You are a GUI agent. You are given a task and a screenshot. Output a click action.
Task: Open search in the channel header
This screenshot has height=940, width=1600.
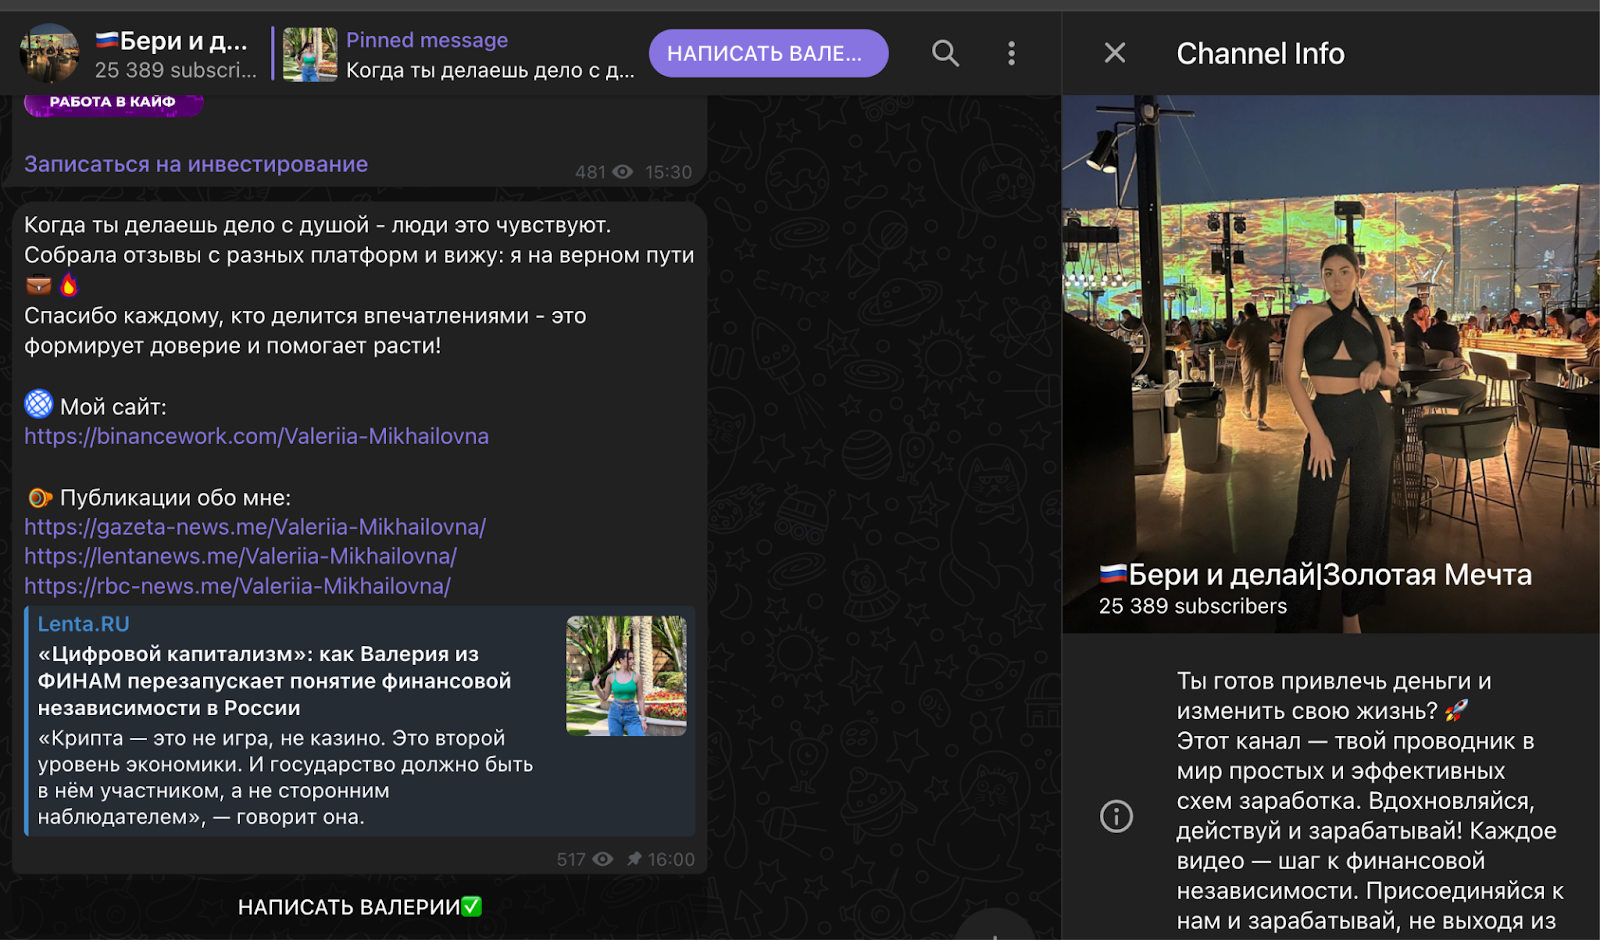coord(945,53)
